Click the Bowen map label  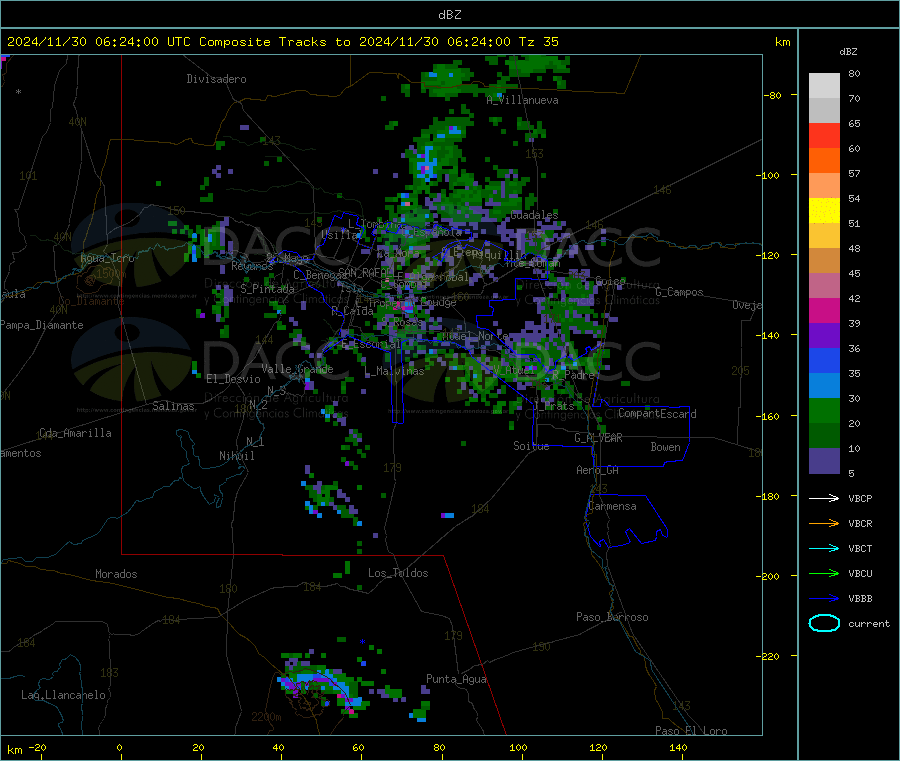click(x=665, y=447)
